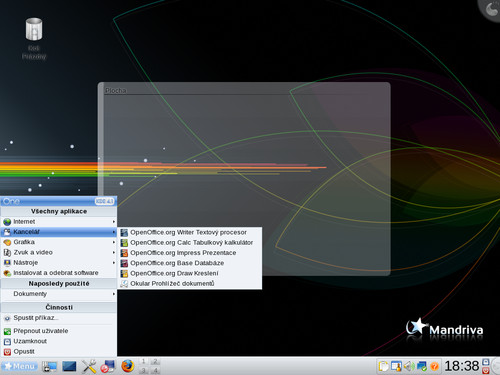Click Spustit příkaz... entry
Image resolution: width=500 pixels, height=375 pixels.
pos(59,318)
